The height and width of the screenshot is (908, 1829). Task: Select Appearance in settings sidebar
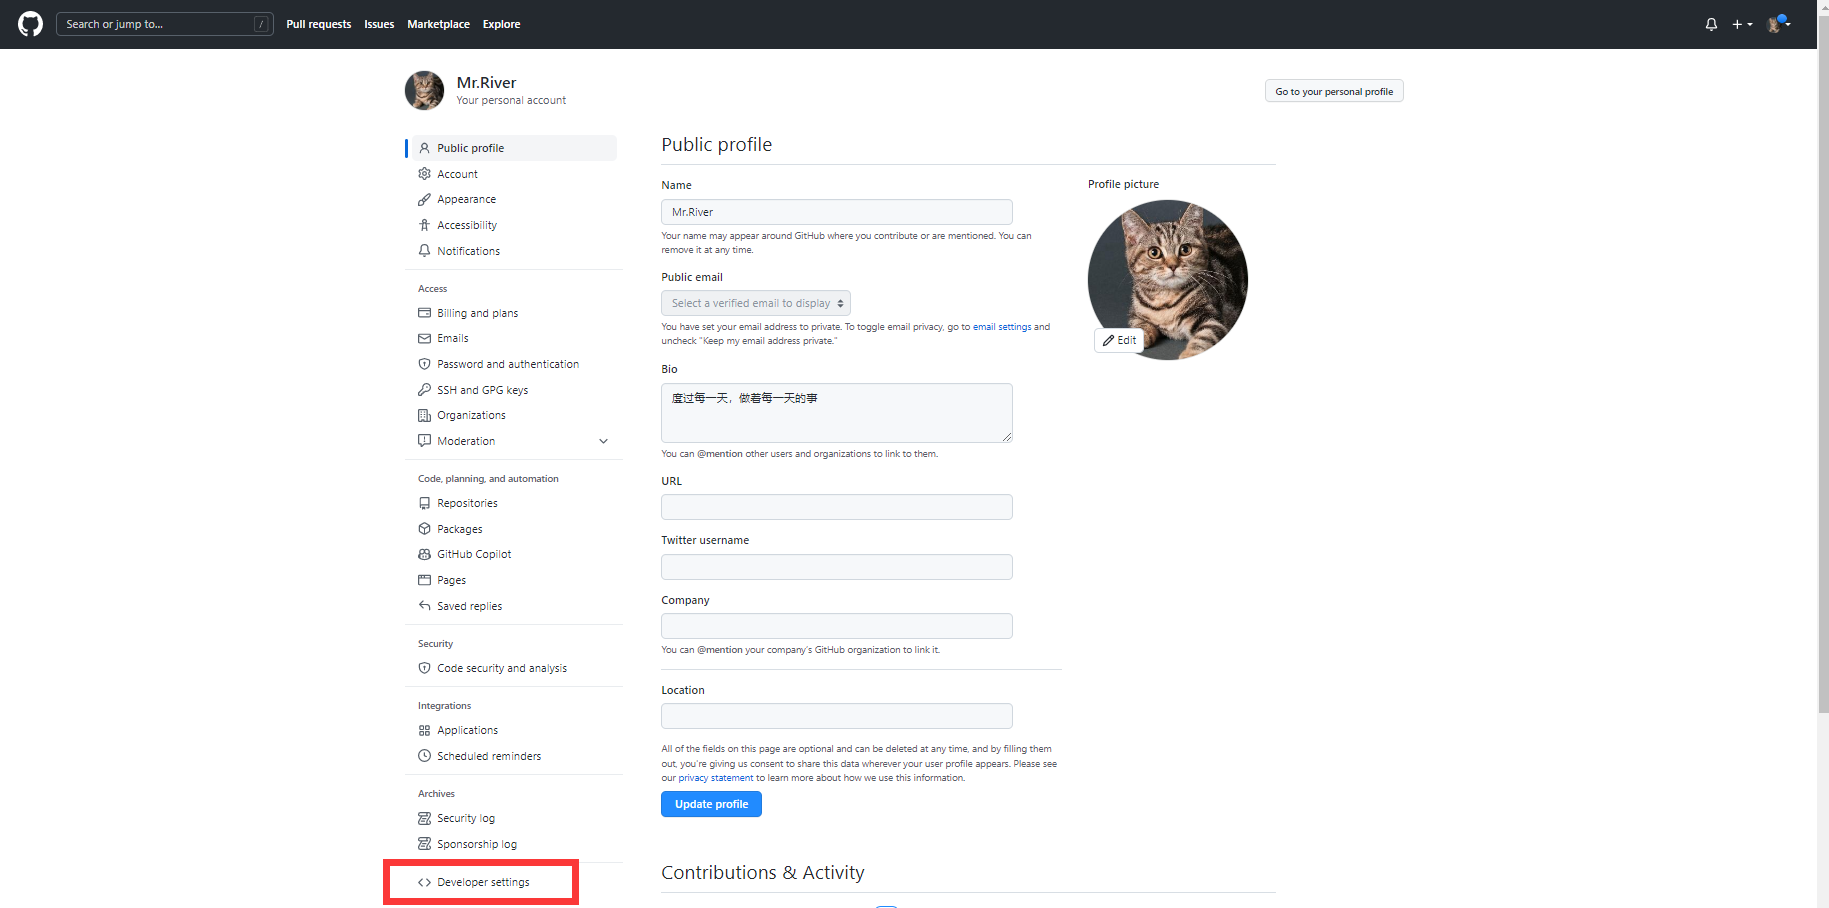pos(466,199)
